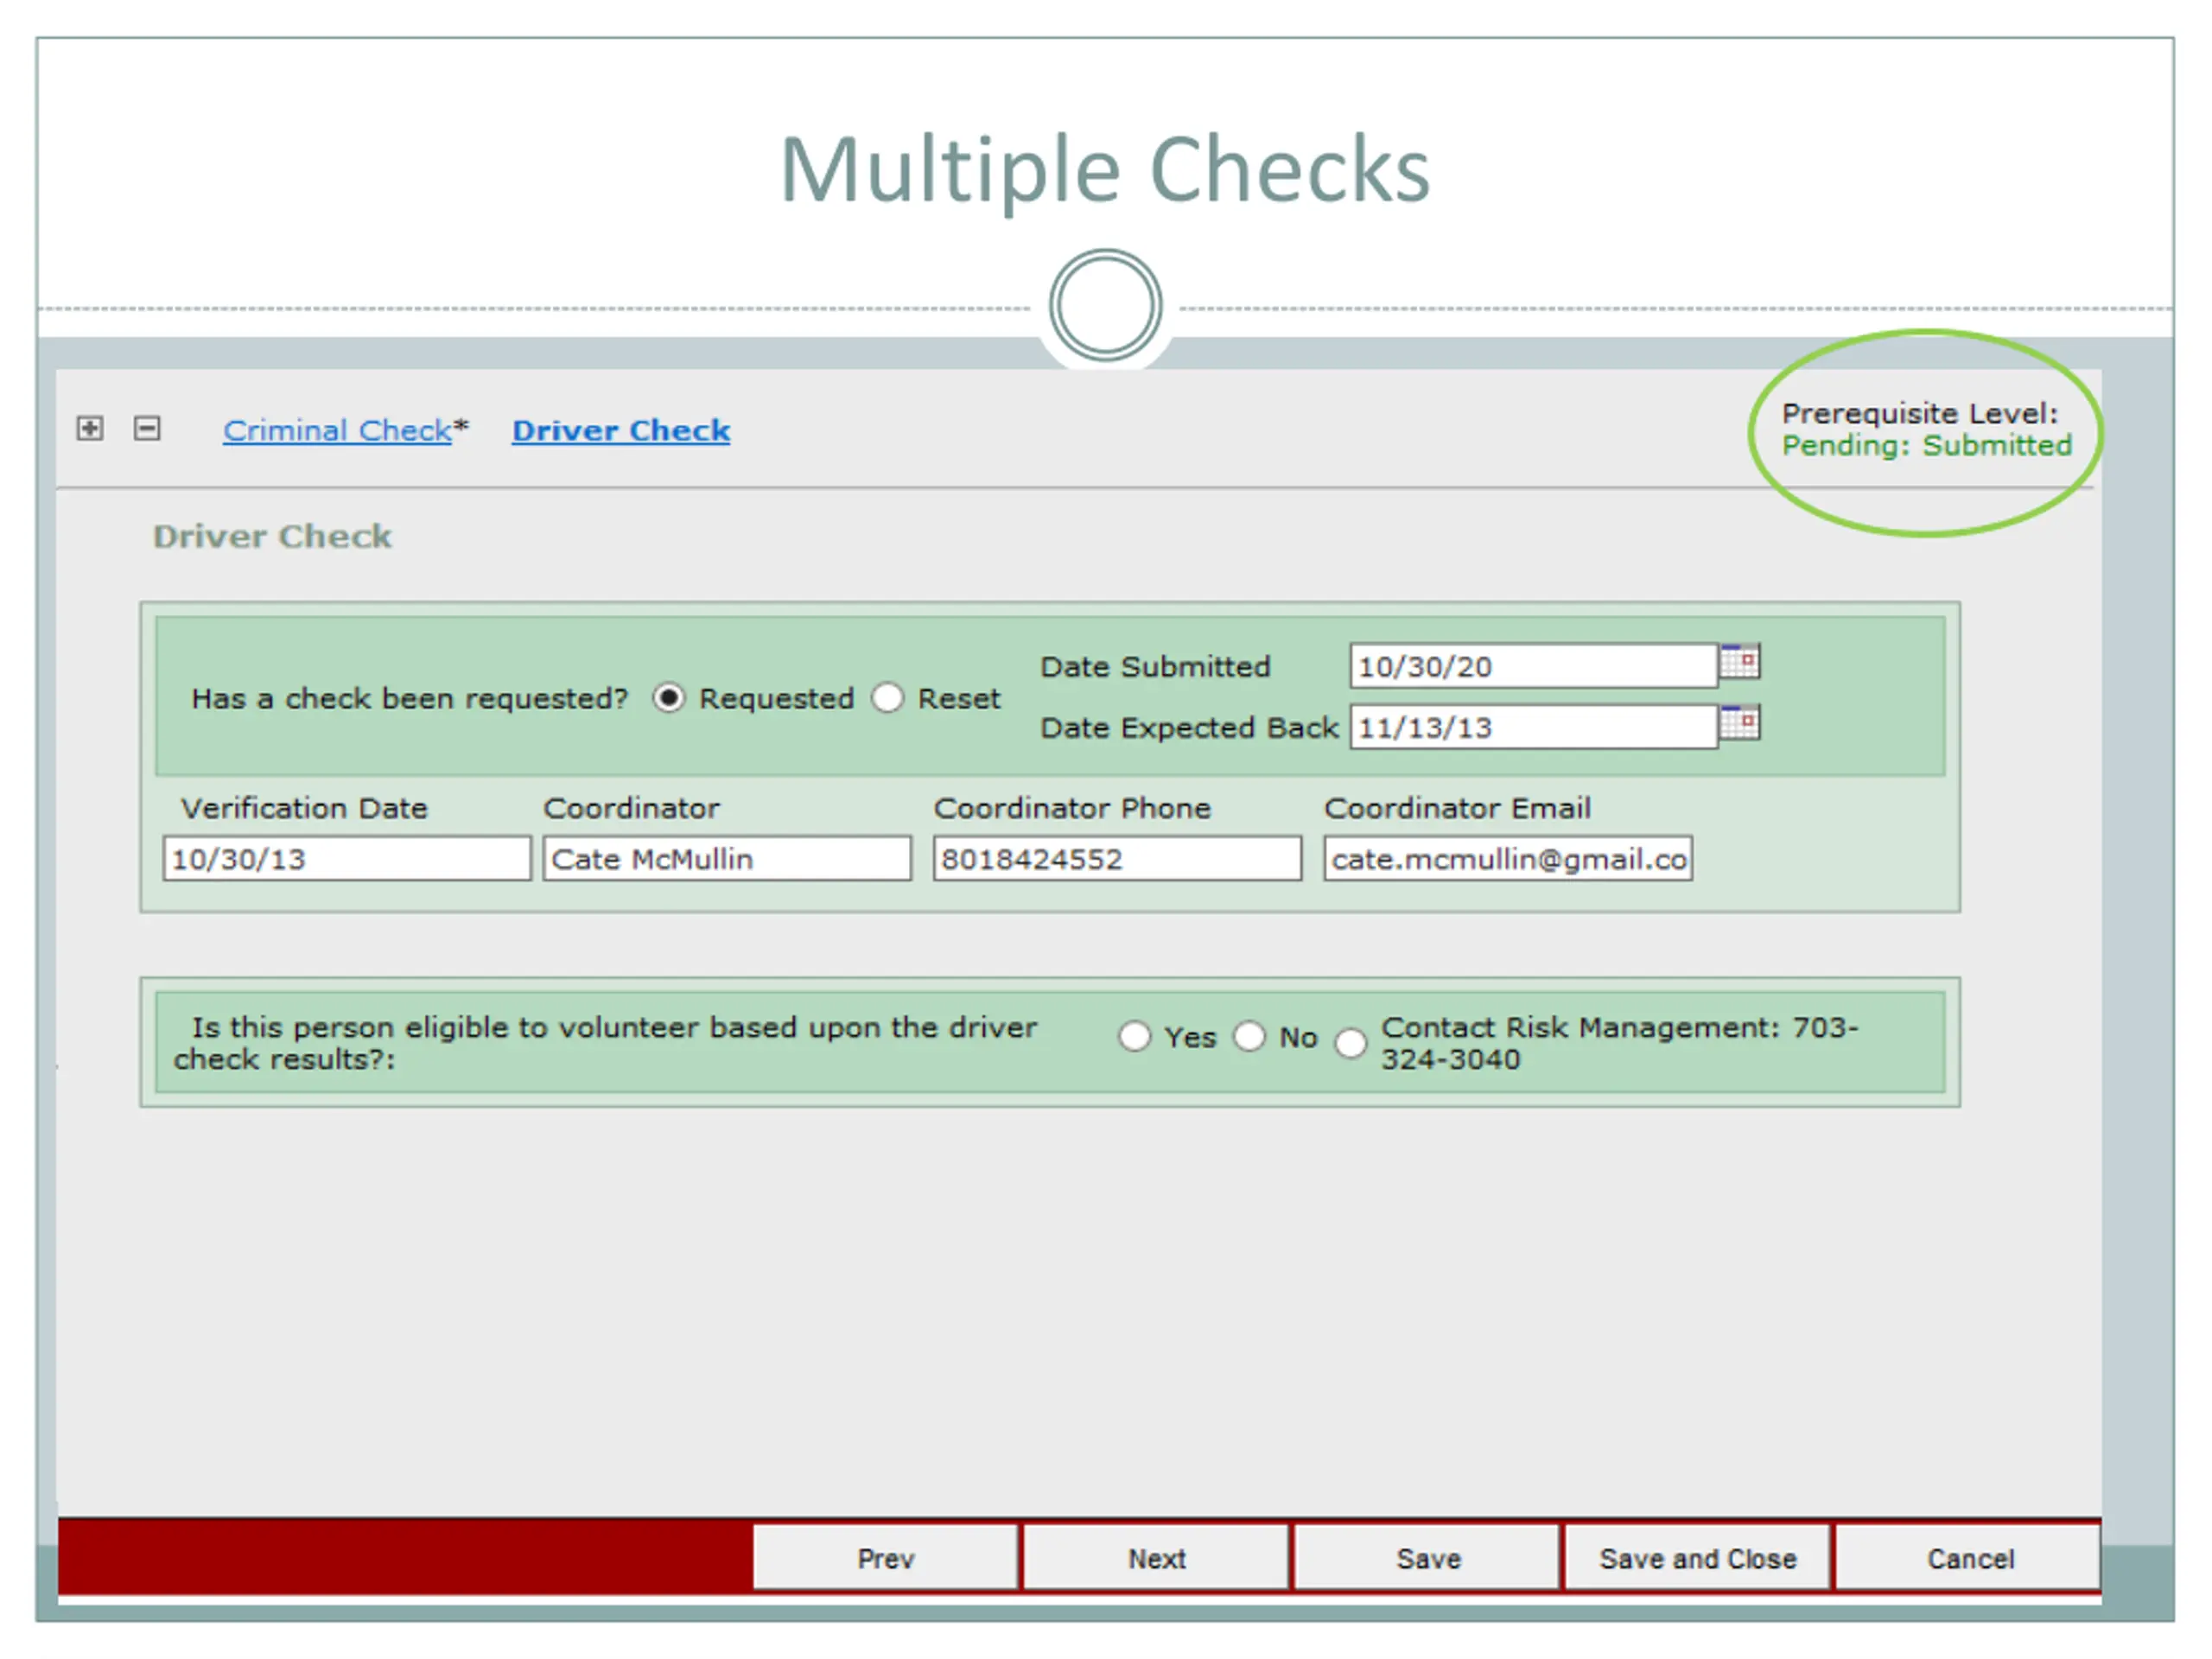
Task: Click the Cancel button
Action: click(x=1970, y=1558)
